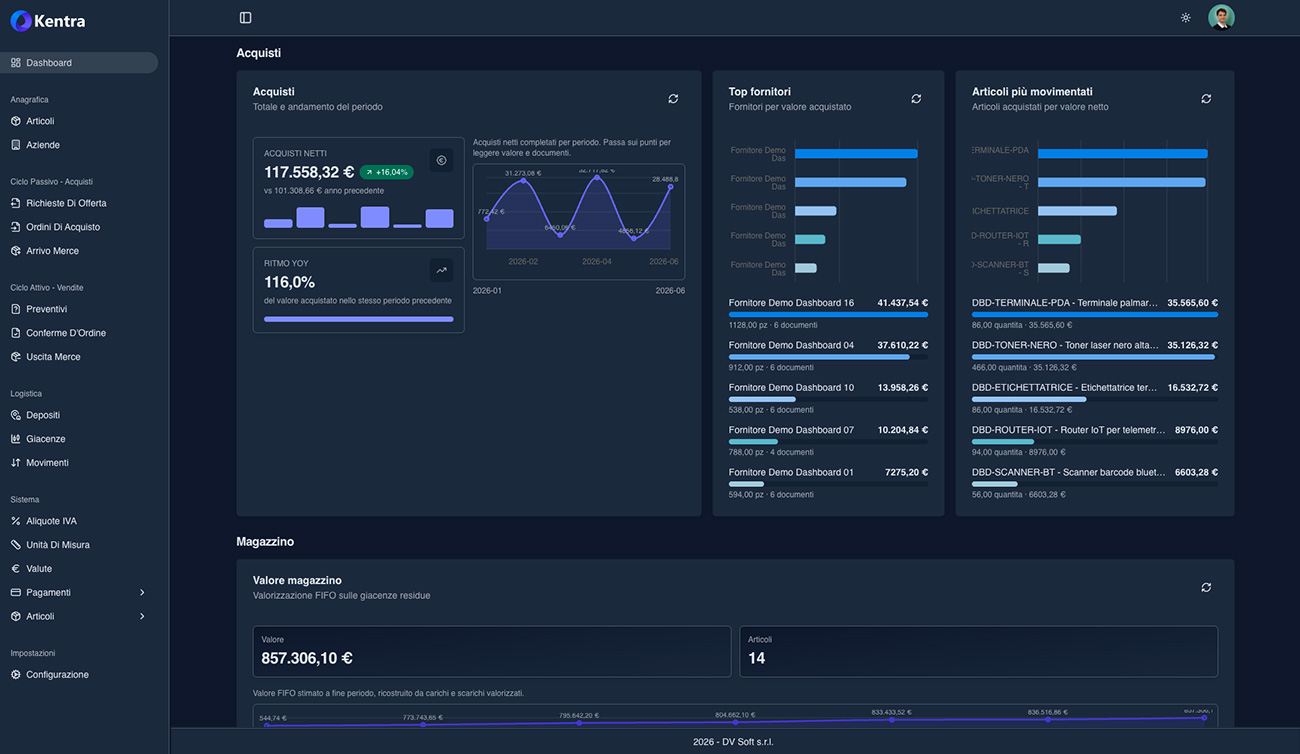Open Fornitore Demo Dashboard 10 row
Viewport: 1300px width, 754px height.
pyautogui.click(x=828, y=398)
